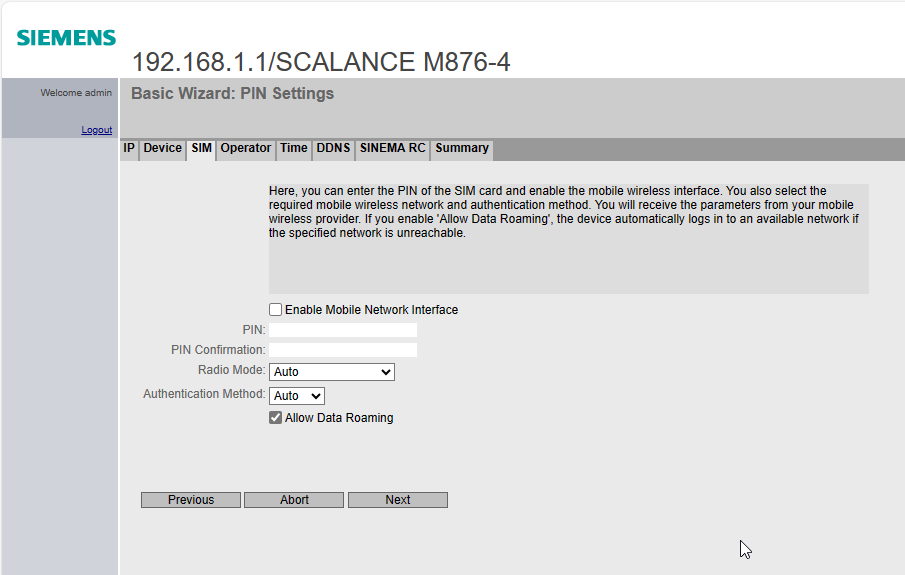This screenshot has height=575, width=905.
Task: Open the SINEMA RC tab
Action: pos(392,148)
